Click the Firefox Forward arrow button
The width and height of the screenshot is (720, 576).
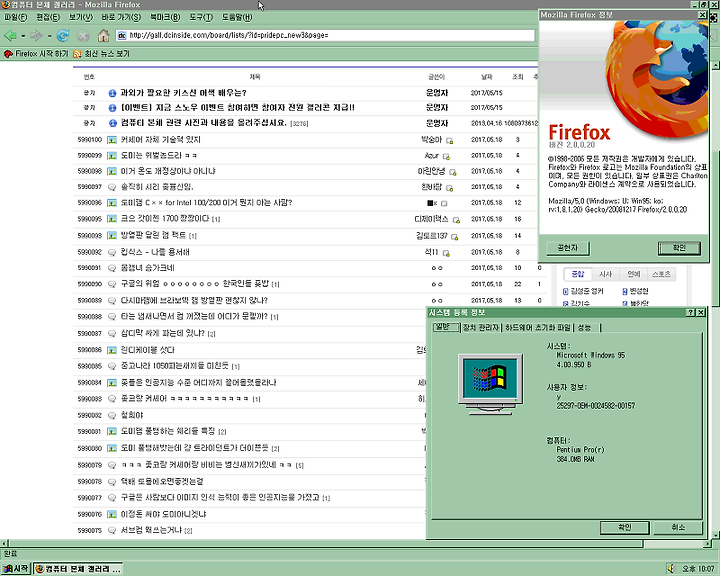(36, 35)
